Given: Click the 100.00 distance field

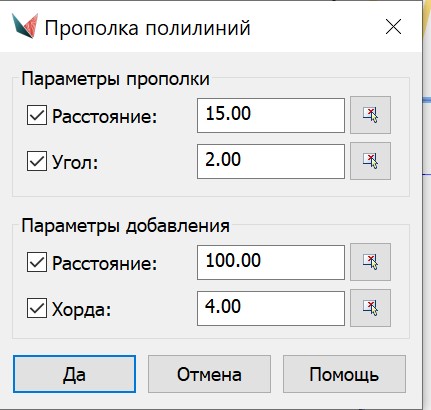Looking at the screenshot, I should pos(271,262).
